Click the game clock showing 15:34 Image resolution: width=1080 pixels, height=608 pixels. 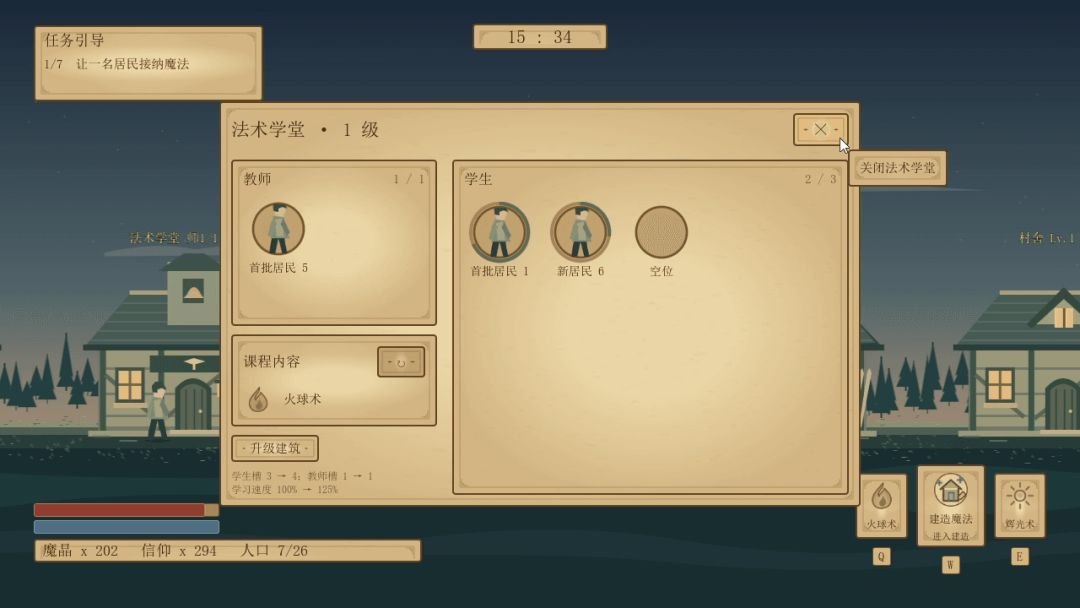tap(540, 37)
